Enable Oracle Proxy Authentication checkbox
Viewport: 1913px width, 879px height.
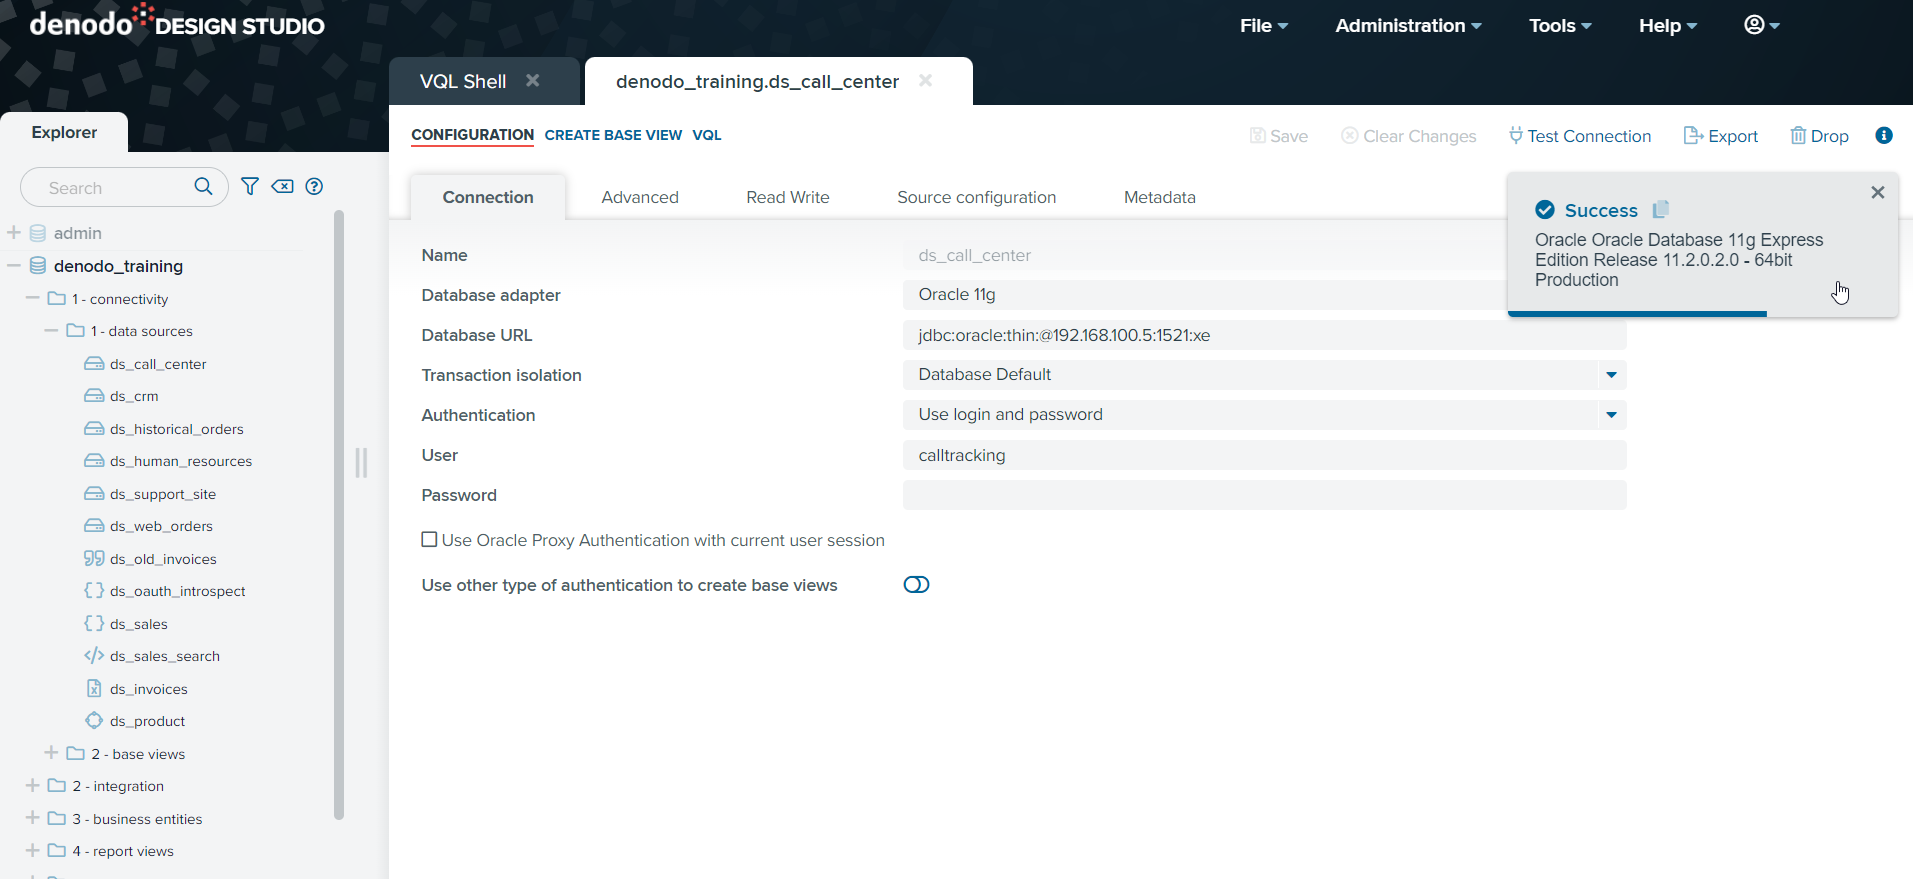click(x=429, y=540)
